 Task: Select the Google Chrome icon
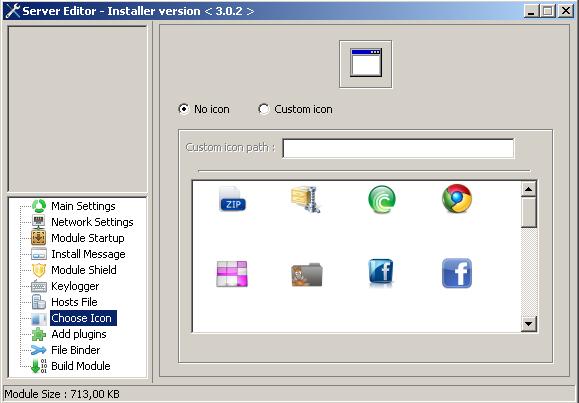pos(457,199)
